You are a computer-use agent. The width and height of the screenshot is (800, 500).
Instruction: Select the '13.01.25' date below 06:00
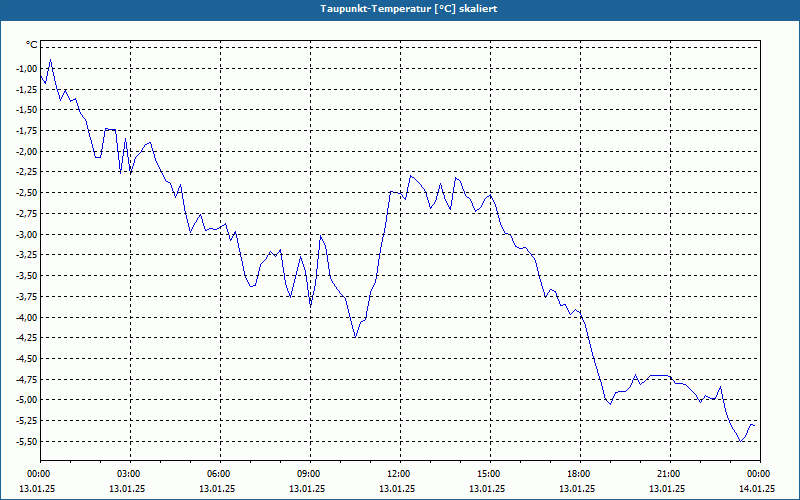(x=217, y=488)
